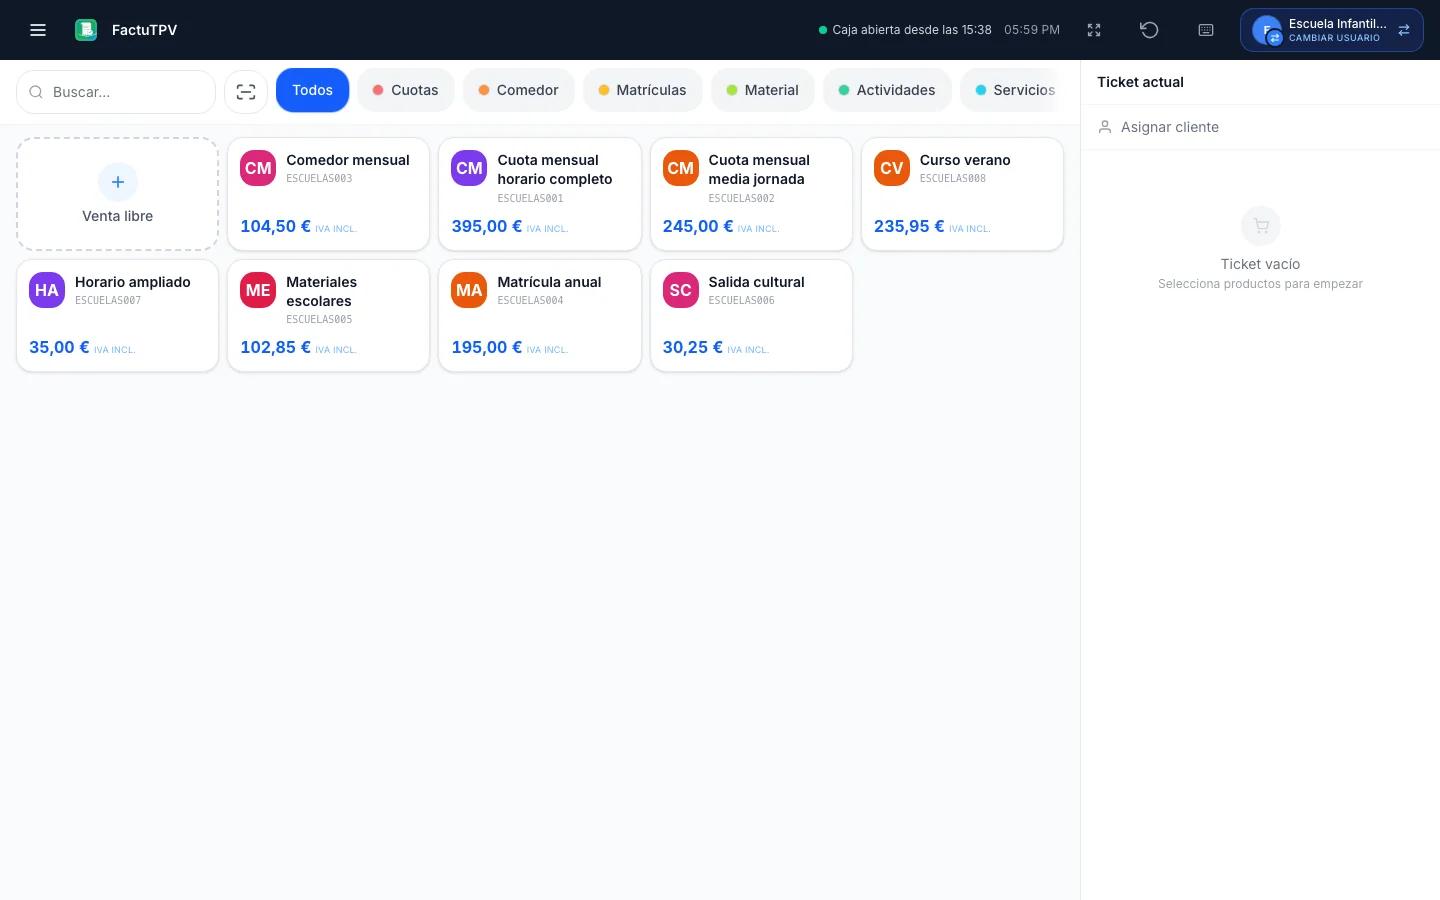Screen dimensions: 1440x900
Task: Click the swap user arrows icon
Action: click(1404, 30)
